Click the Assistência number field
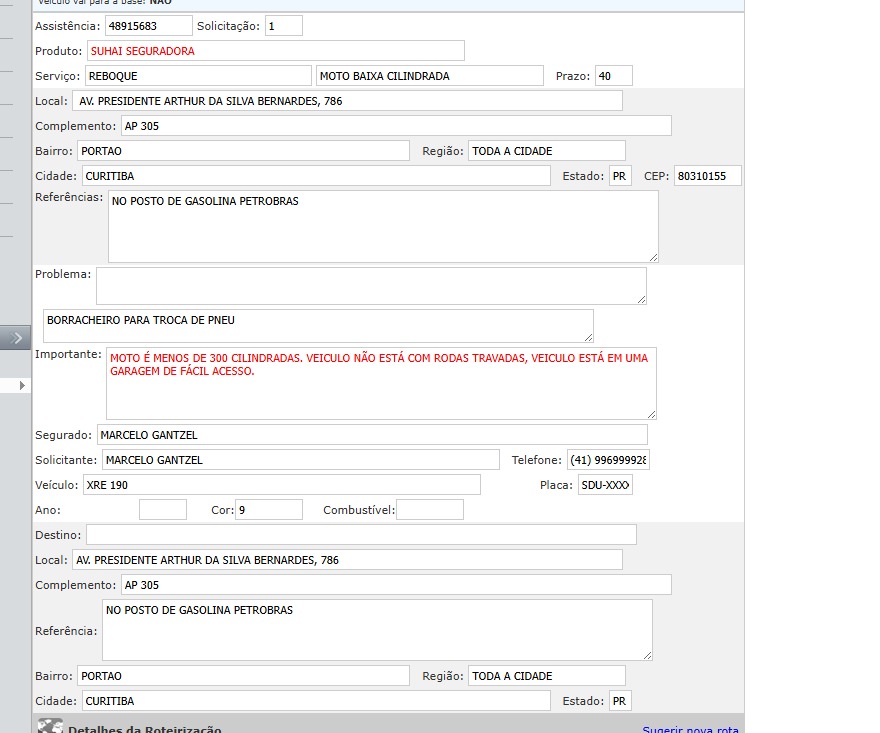Image resolution: width=880 pixels, height=733 pixels. pos(148,26)
